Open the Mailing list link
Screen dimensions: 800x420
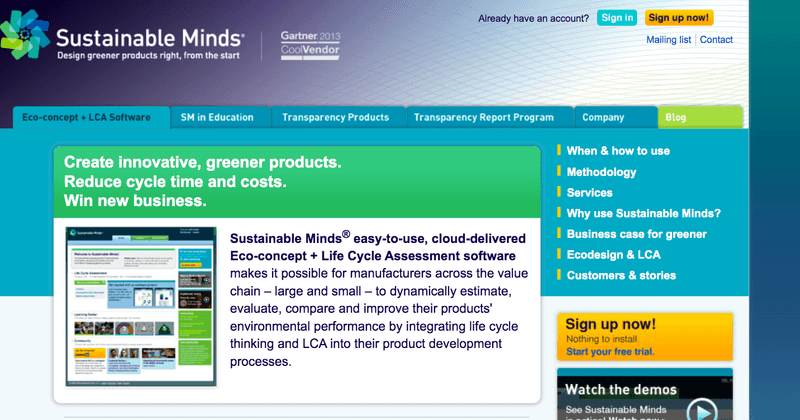670,40
